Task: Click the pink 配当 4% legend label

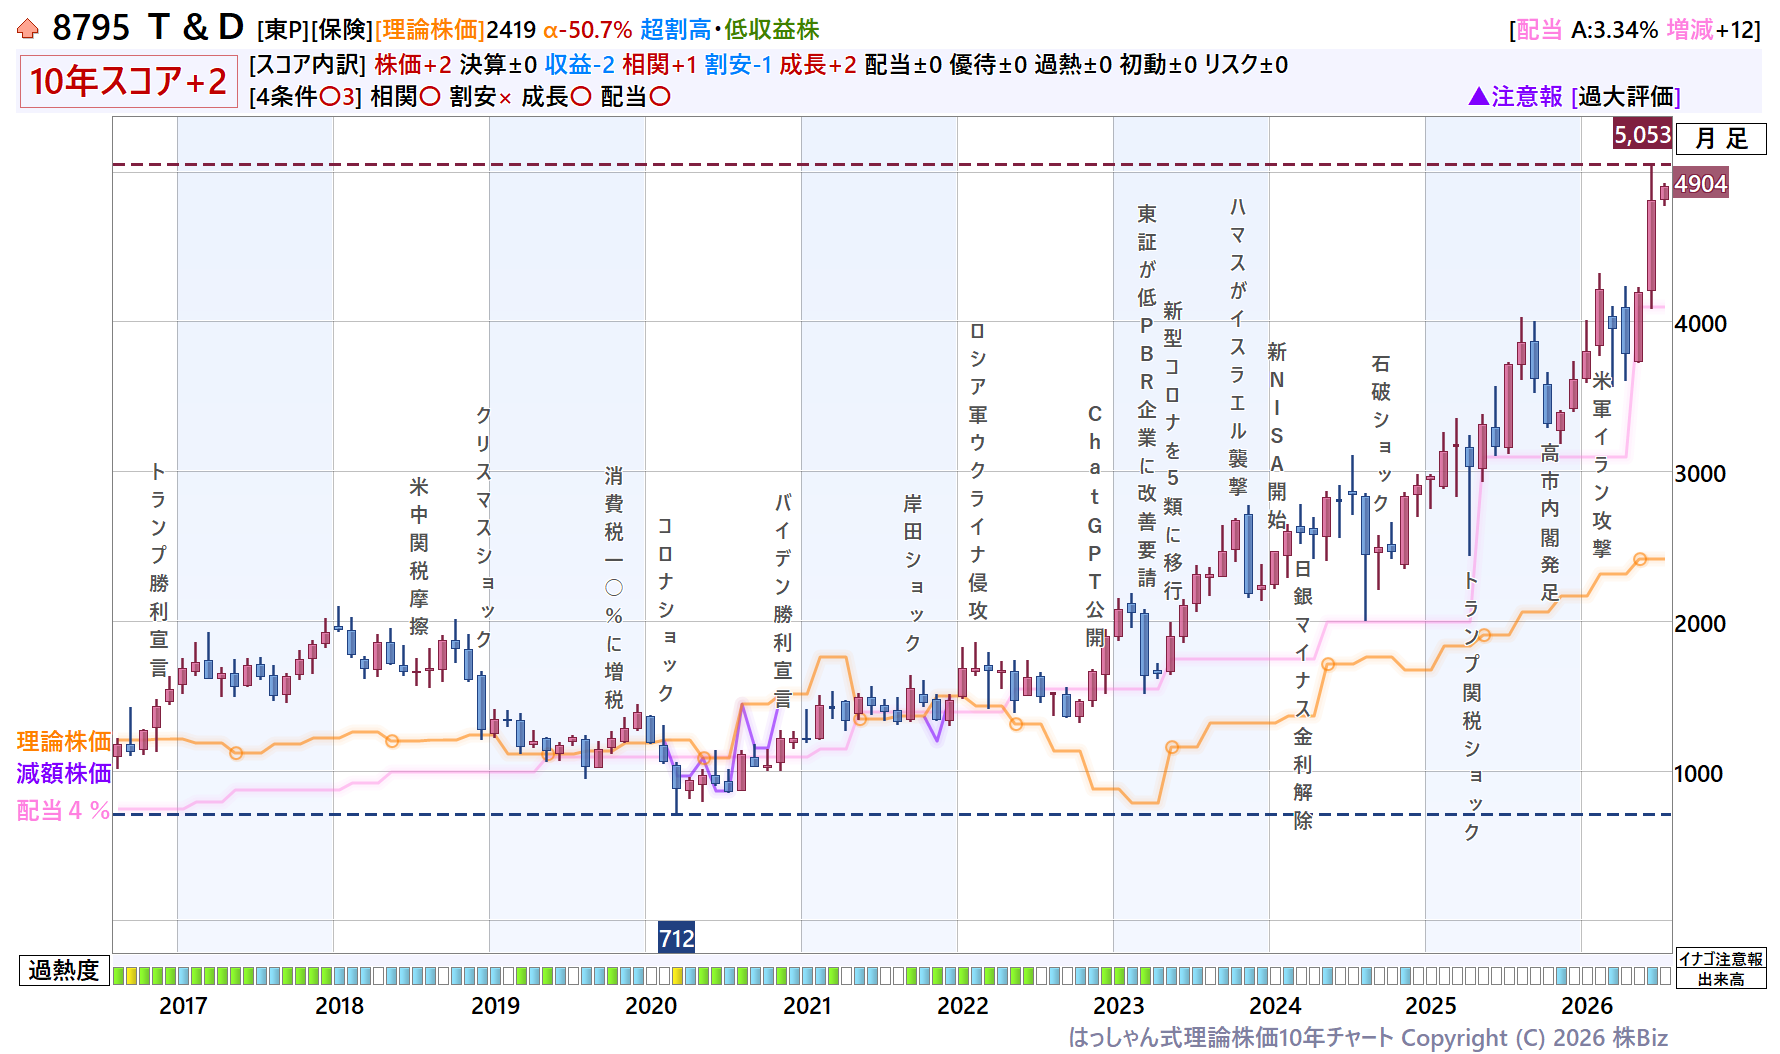Action: tap(64, 810)
